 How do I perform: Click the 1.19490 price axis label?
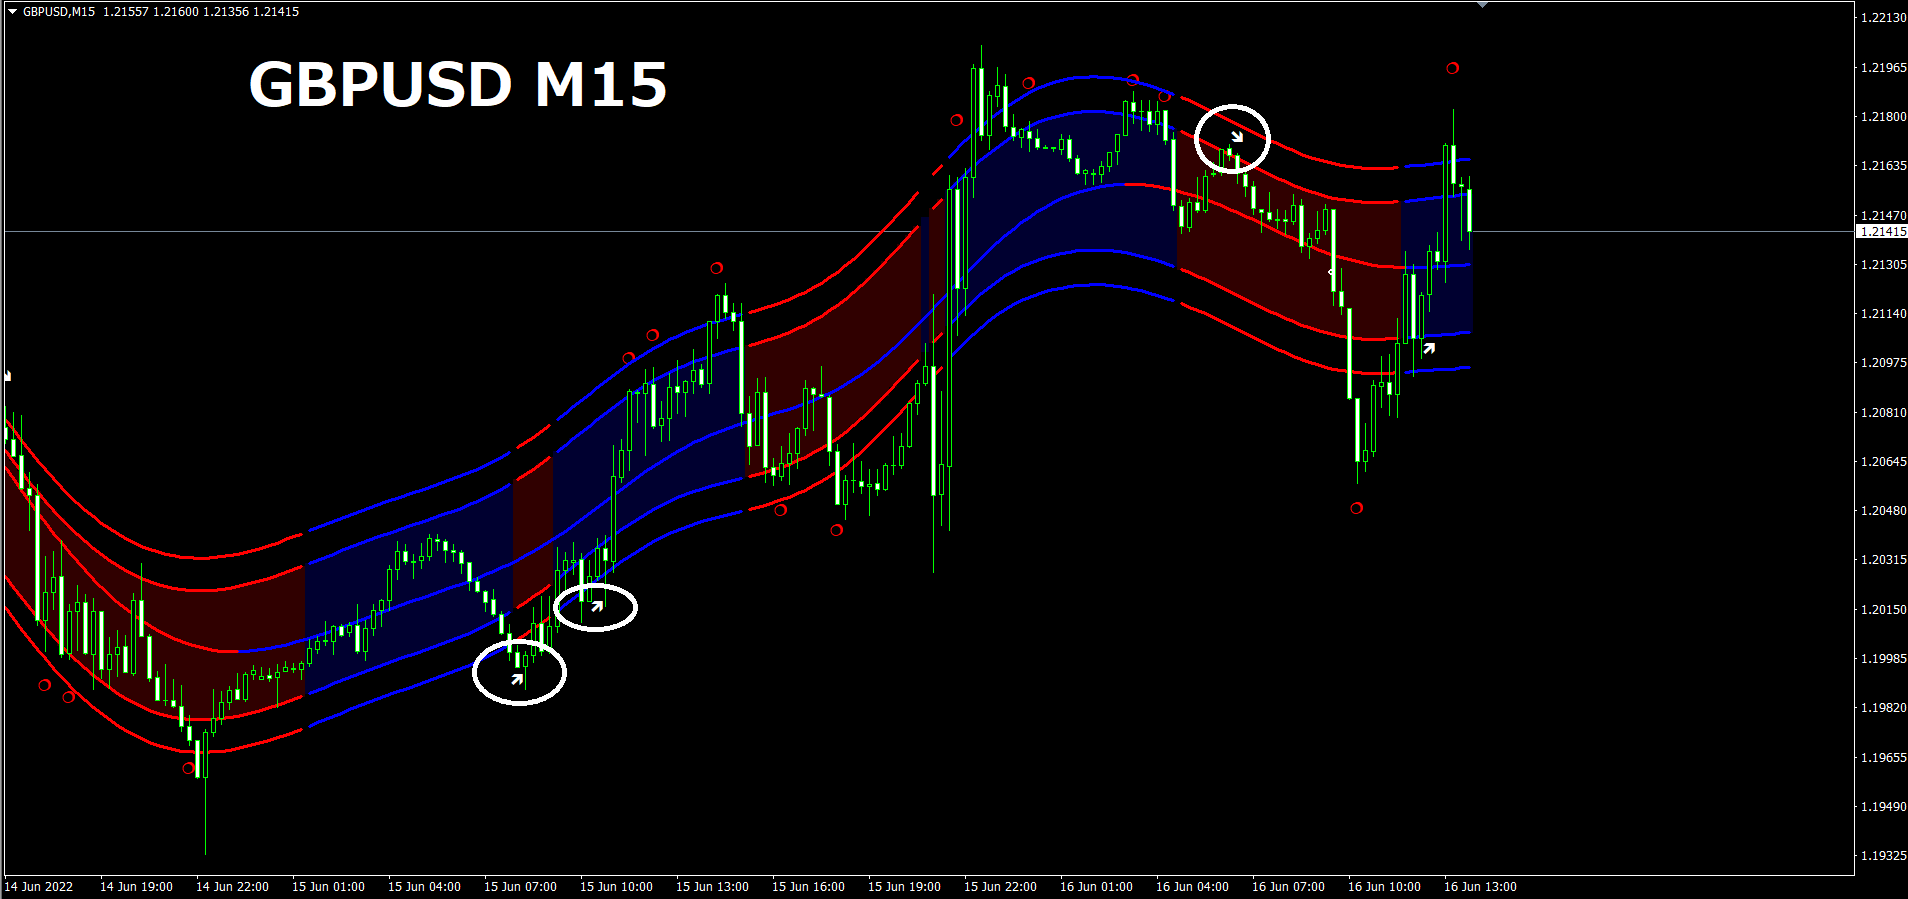(1883, 807)
